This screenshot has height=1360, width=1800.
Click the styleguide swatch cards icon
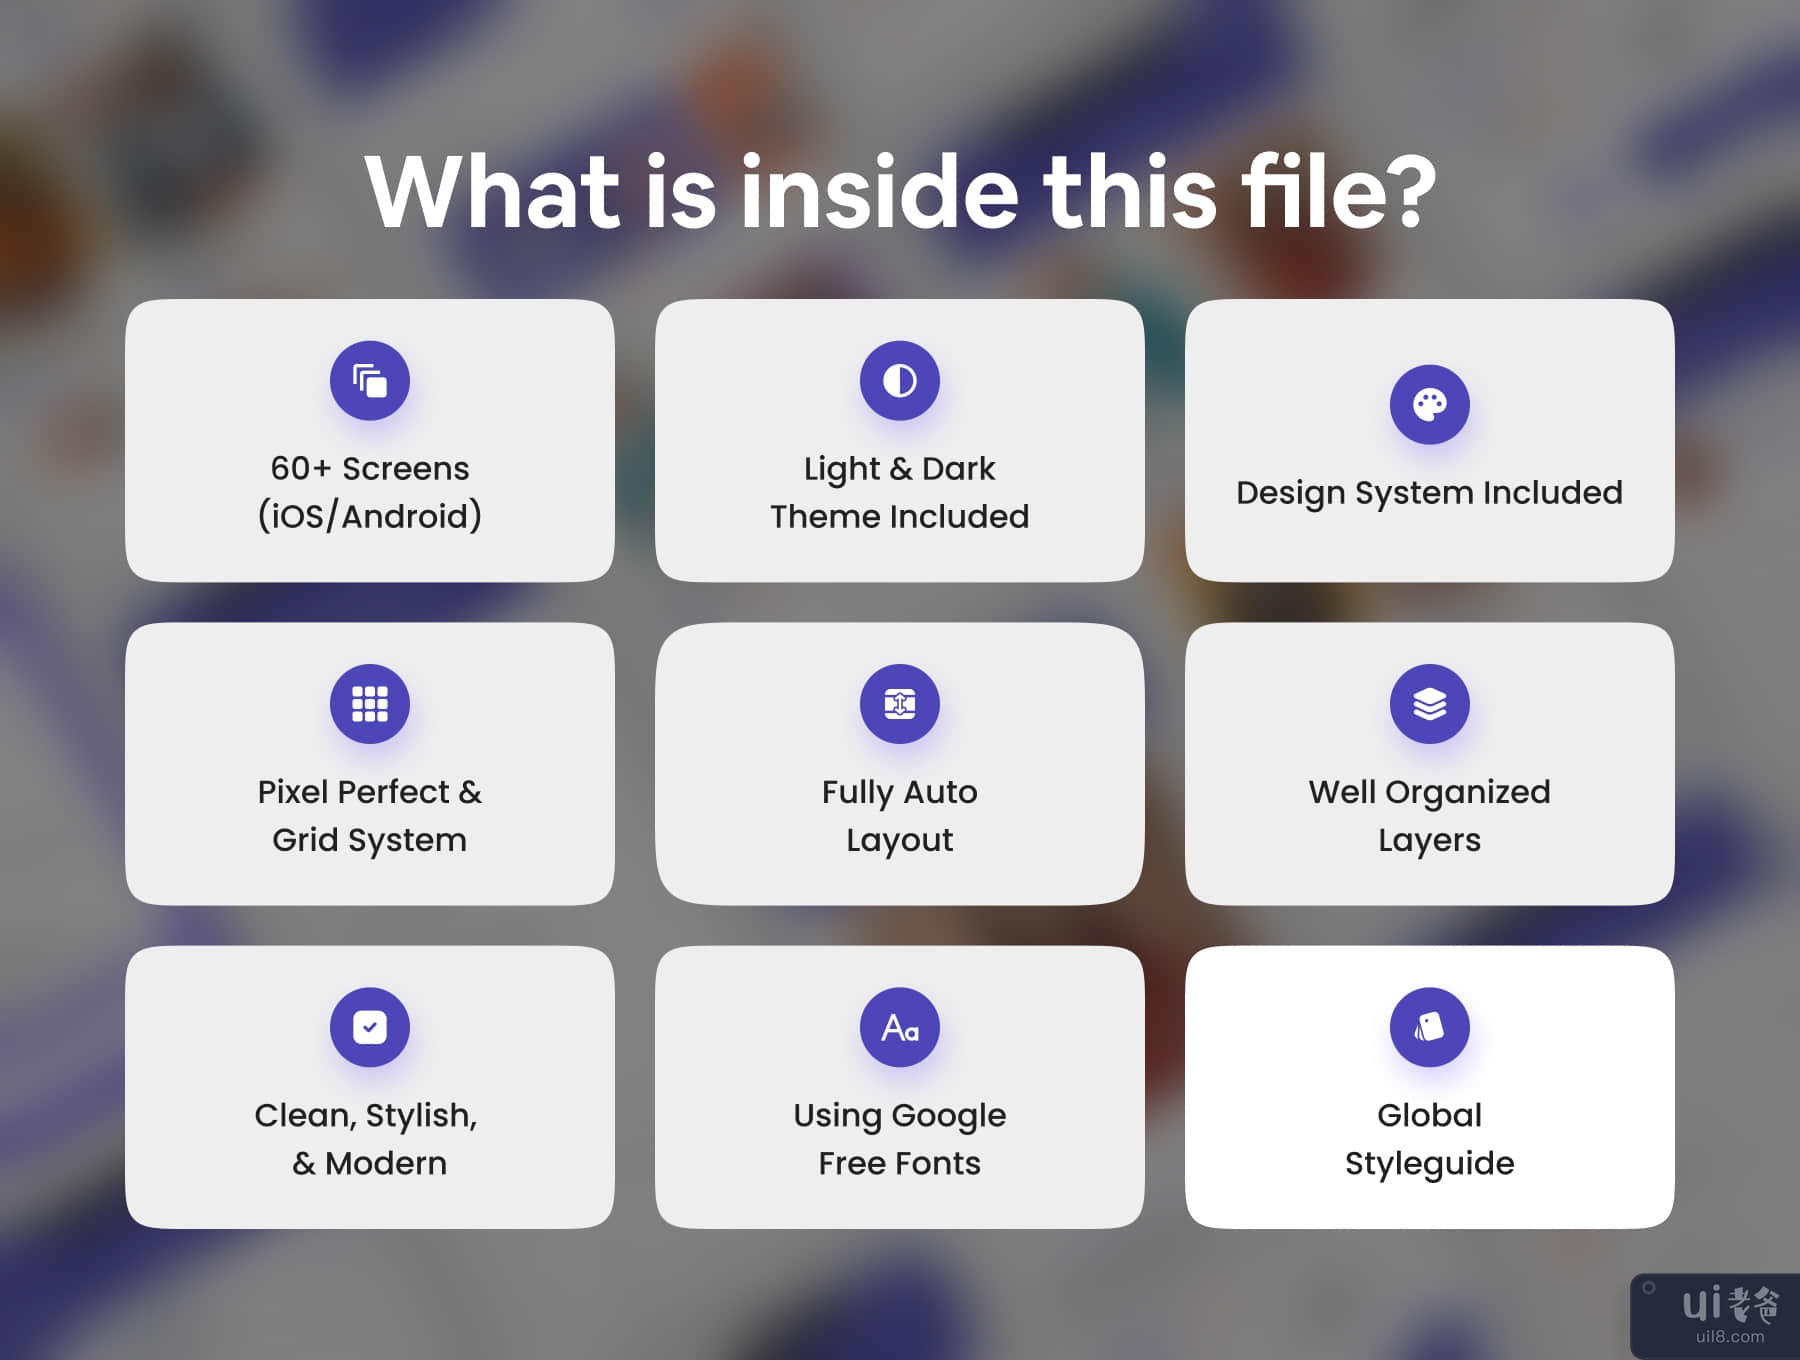click(x=1429, y=1027)
